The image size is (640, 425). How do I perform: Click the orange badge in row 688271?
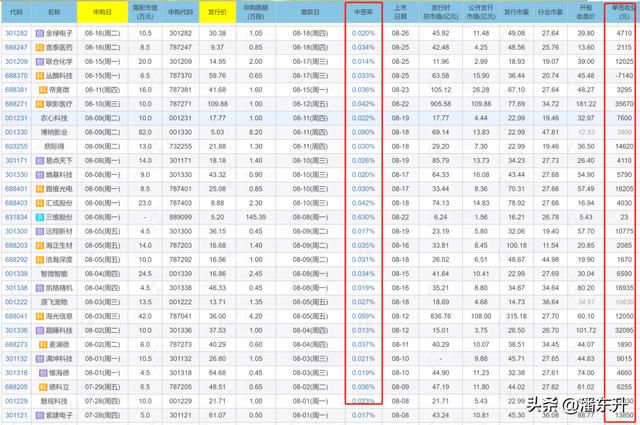[40, 104]
